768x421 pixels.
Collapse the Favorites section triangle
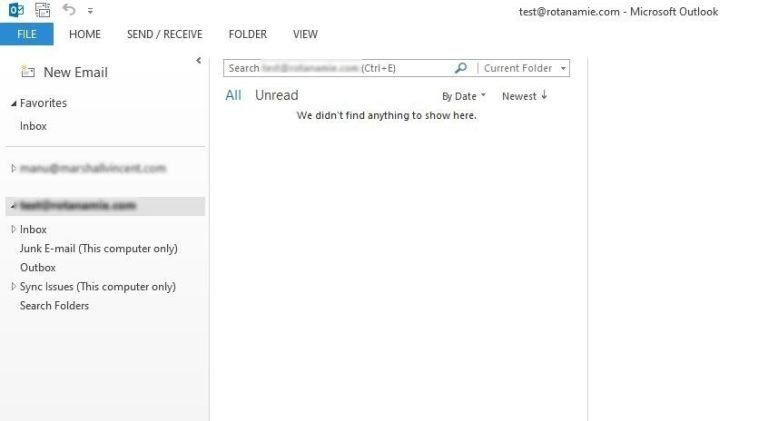click(x=14, y=104)
